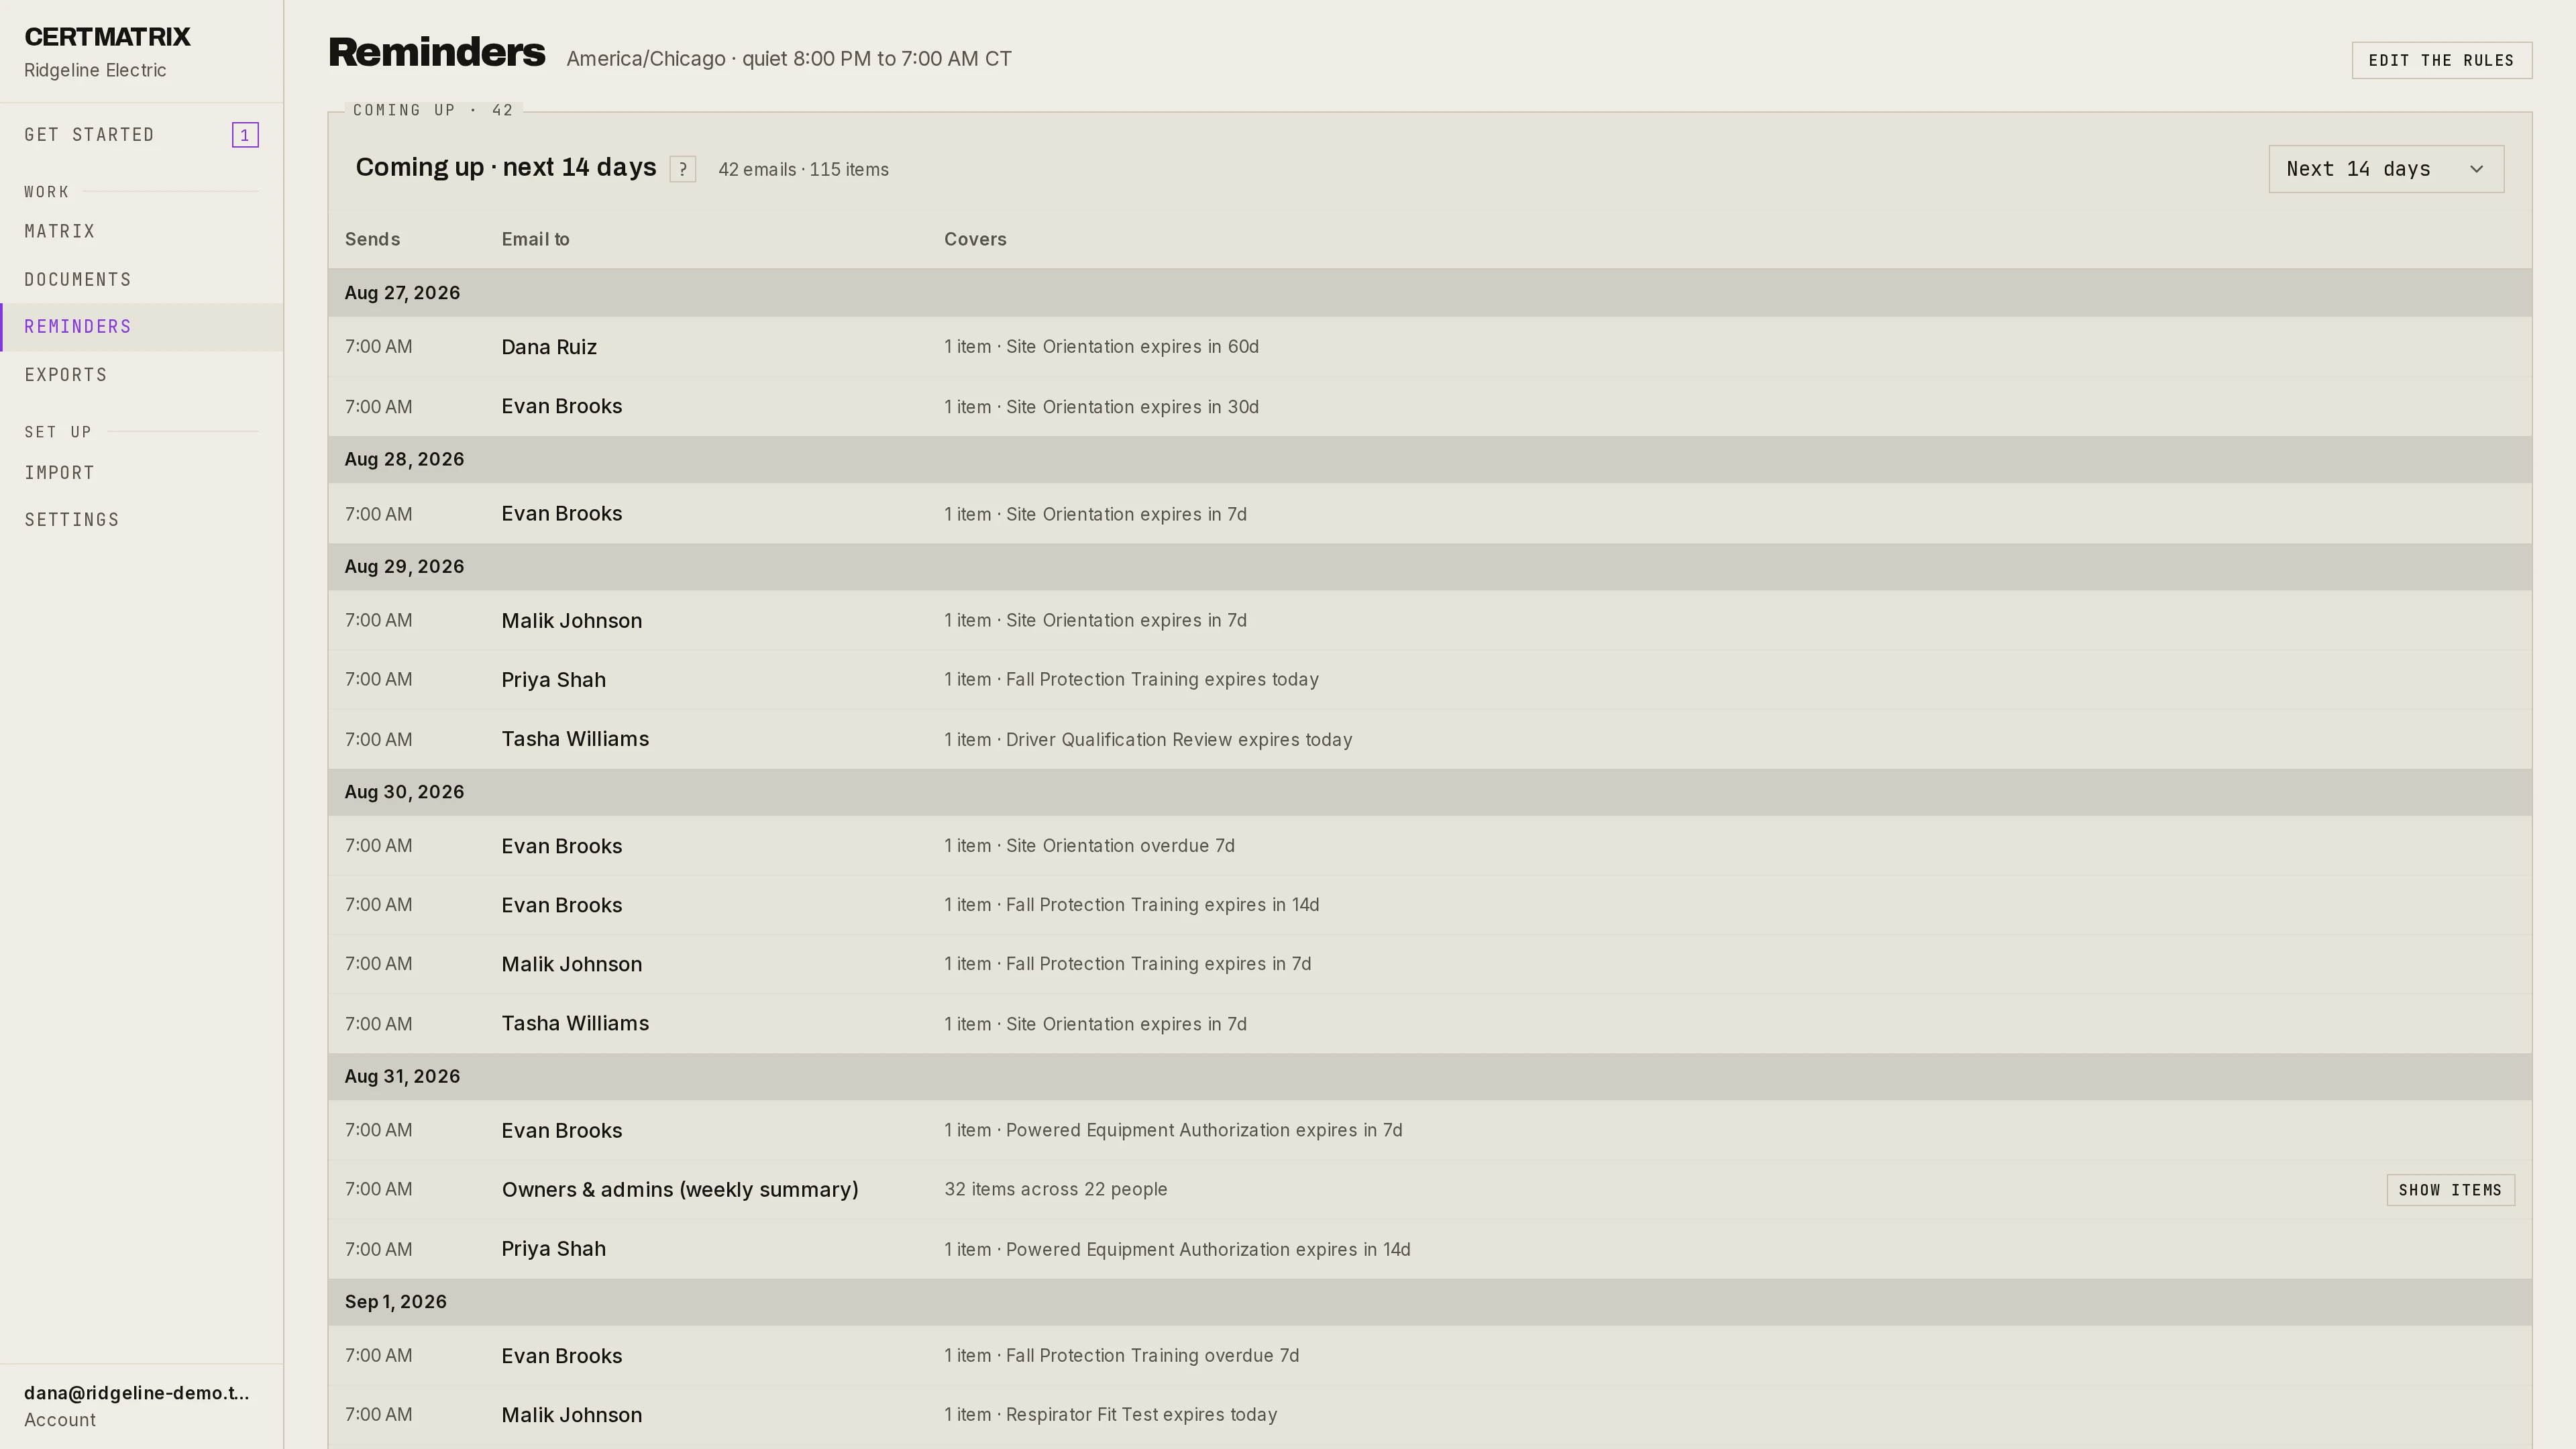This screenshot has width=2576, height=1449.
Task: Show items for the weekly summary email
Action: tap(2450, 1190)
